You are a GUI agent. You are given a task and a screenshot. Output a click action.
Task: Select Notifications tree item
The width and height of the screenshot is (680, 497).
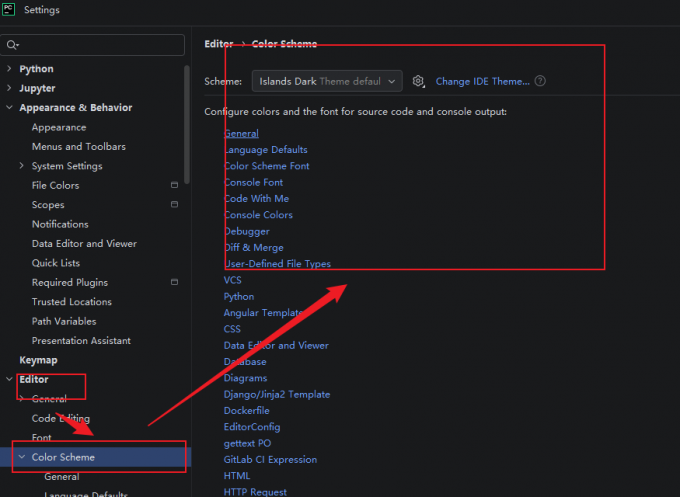click(60, 224)
